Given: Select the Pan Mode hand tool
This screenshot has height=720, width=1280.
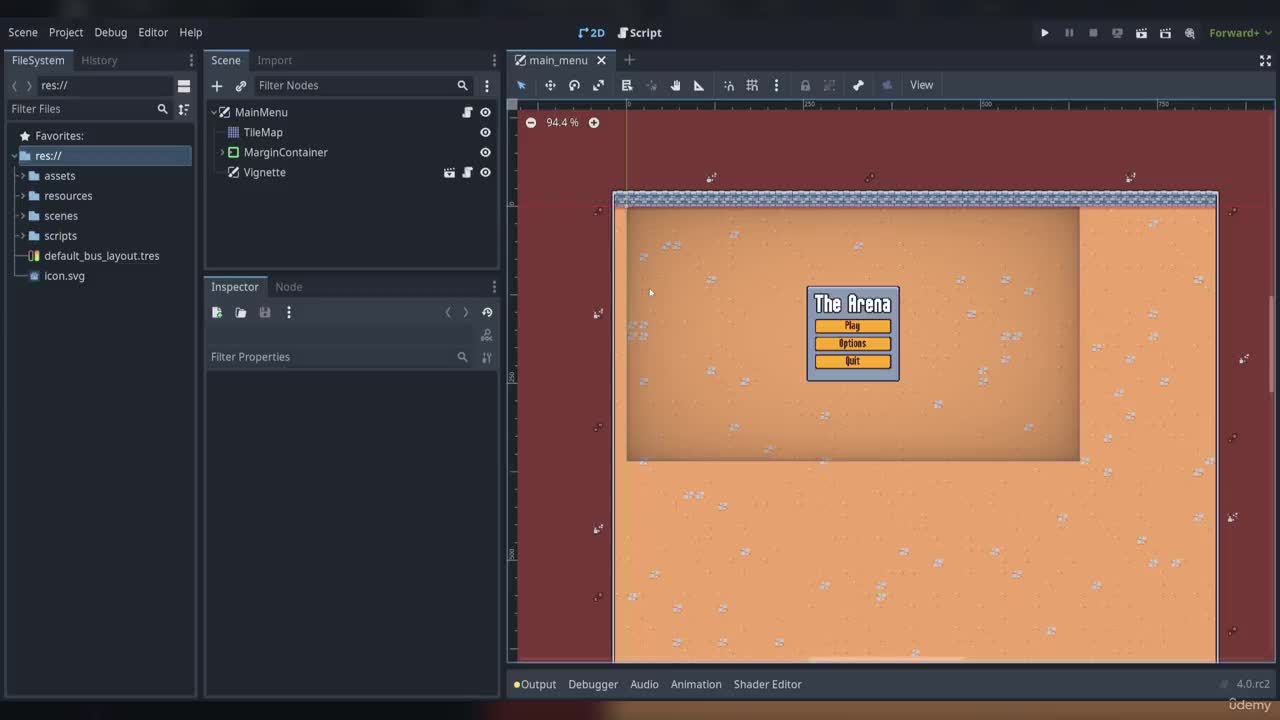Looking at the screenshot, I should pyautogui.click(x=675, y=85).
